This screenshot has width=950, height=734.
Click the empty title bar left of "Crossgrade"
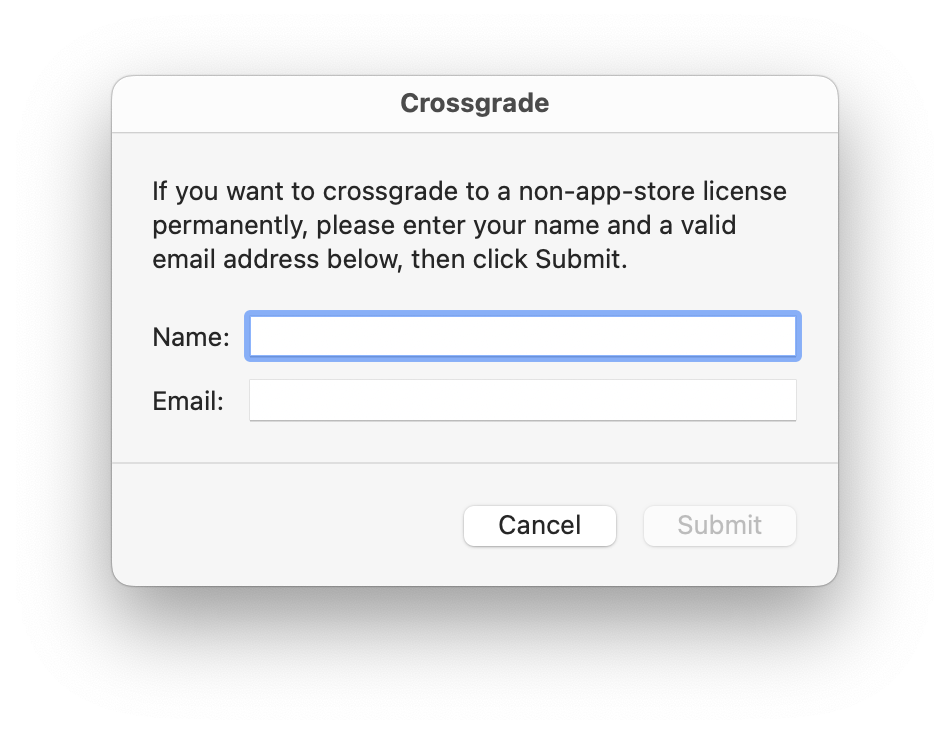tap(250, 103)
